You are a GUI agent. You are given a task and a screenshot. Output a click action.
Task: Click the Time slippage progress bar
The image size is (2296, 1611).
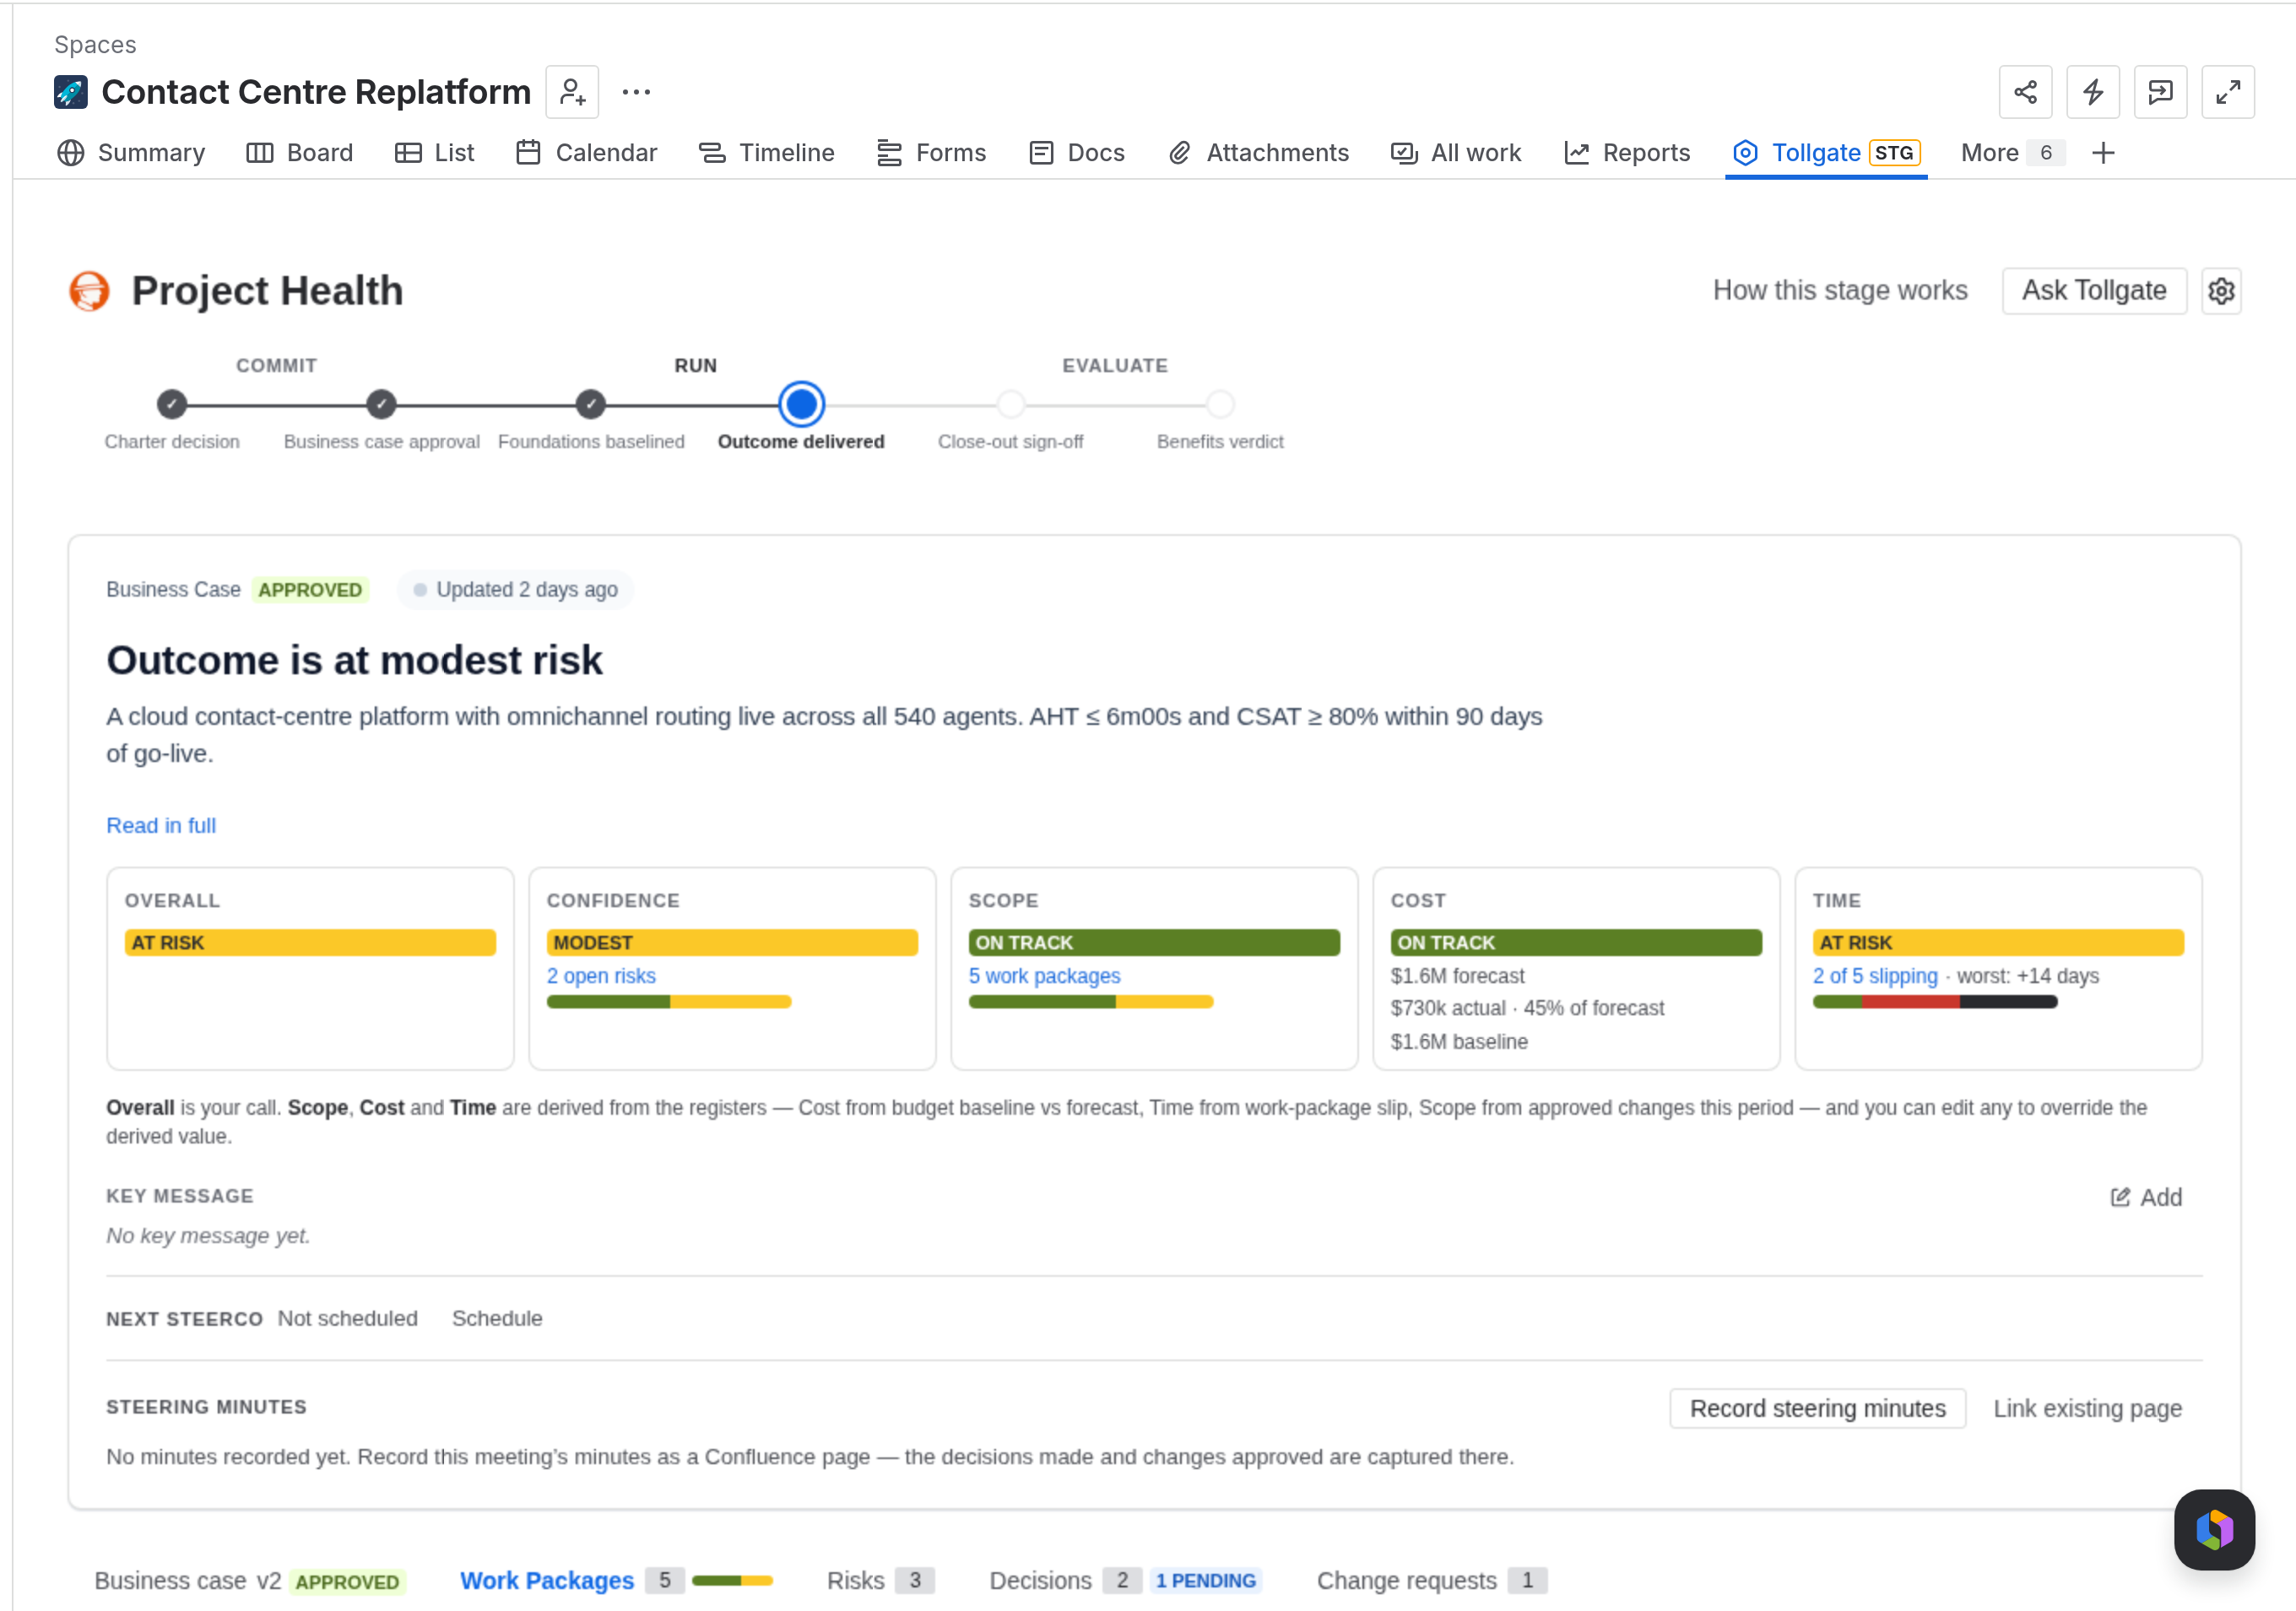(x=1935, y=1002)
